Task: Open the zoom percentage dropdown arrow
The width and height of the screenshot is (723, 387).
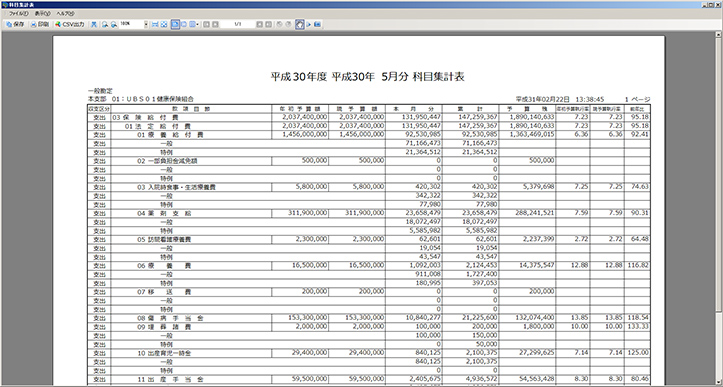Action: [146, 24]
